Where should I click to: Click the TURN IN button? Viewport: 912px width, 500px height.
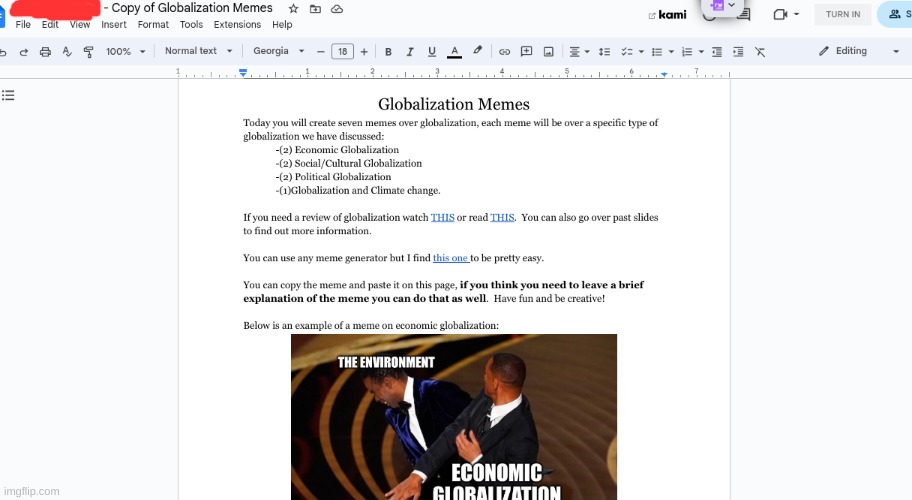coord(843,15)
